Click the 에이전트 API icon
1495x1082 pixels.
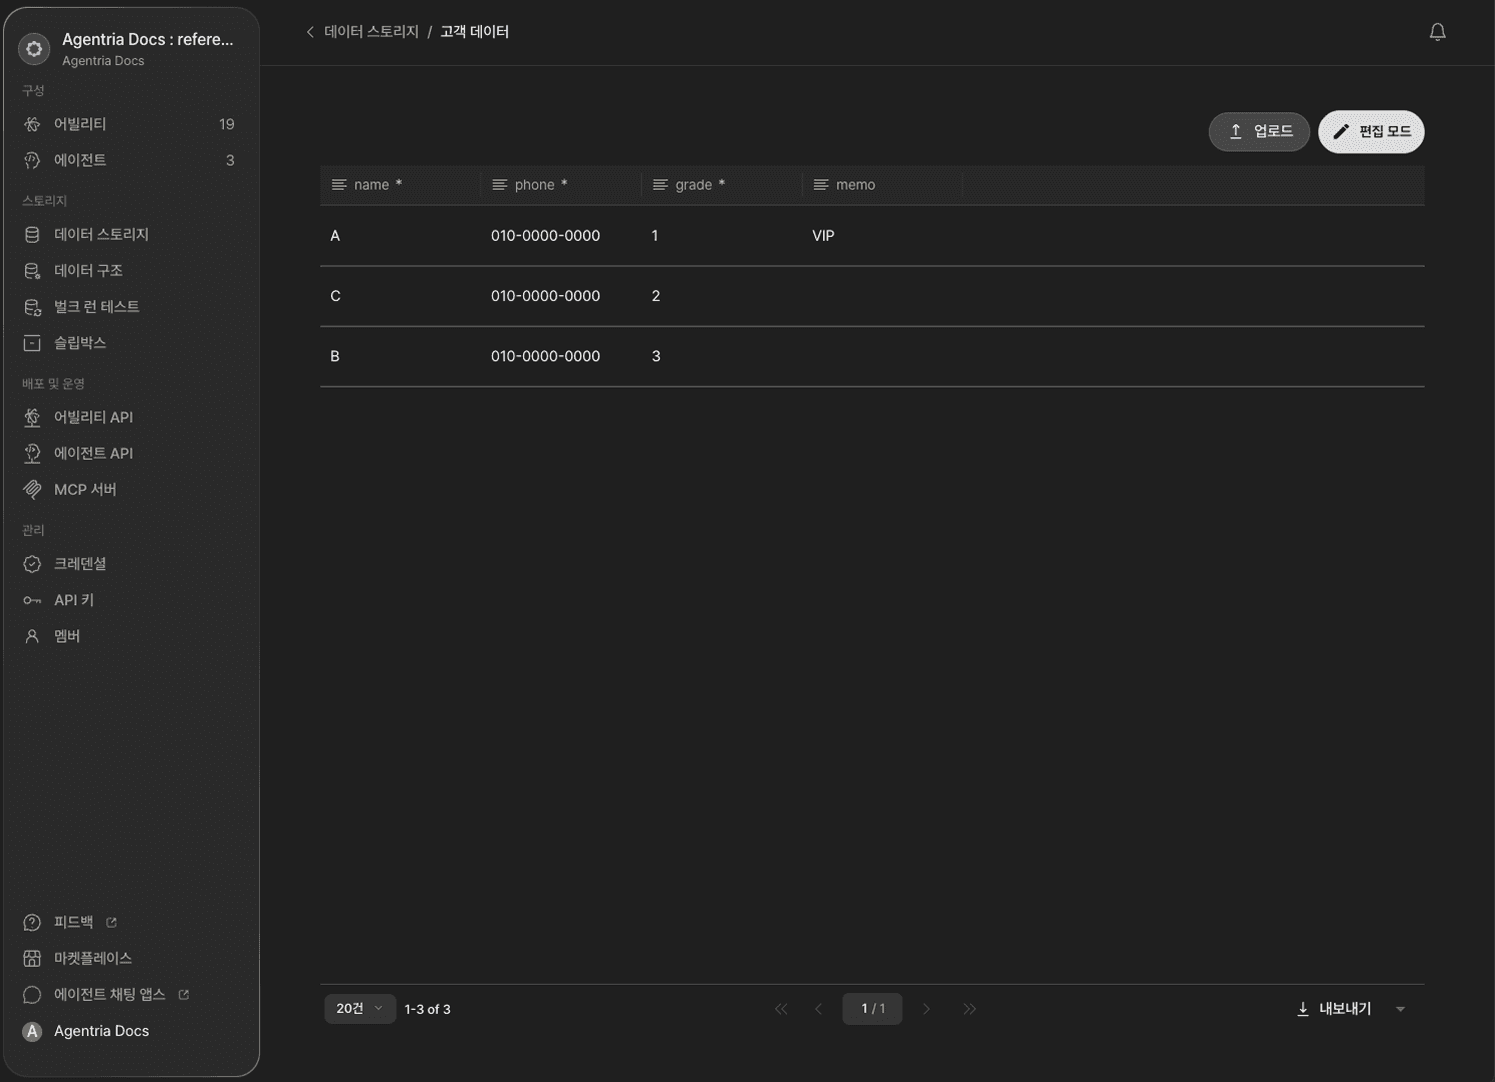pyautogui.click(x=32, y=453)
